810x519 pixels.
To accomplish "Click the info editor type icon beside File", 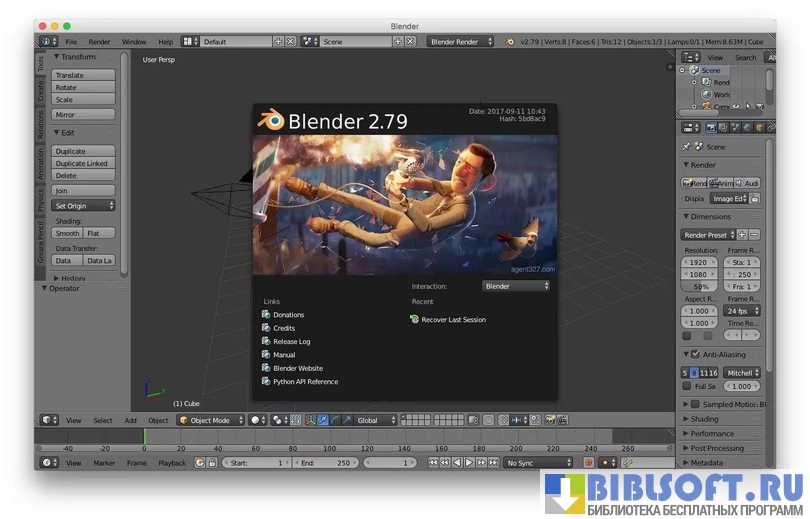I will click(49, 42).
